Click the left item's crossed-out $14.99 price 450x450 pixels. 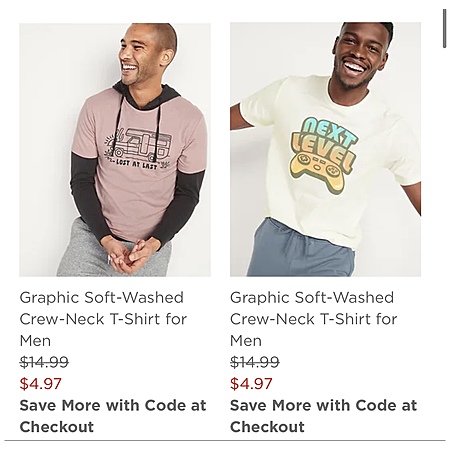pos(44,362)
